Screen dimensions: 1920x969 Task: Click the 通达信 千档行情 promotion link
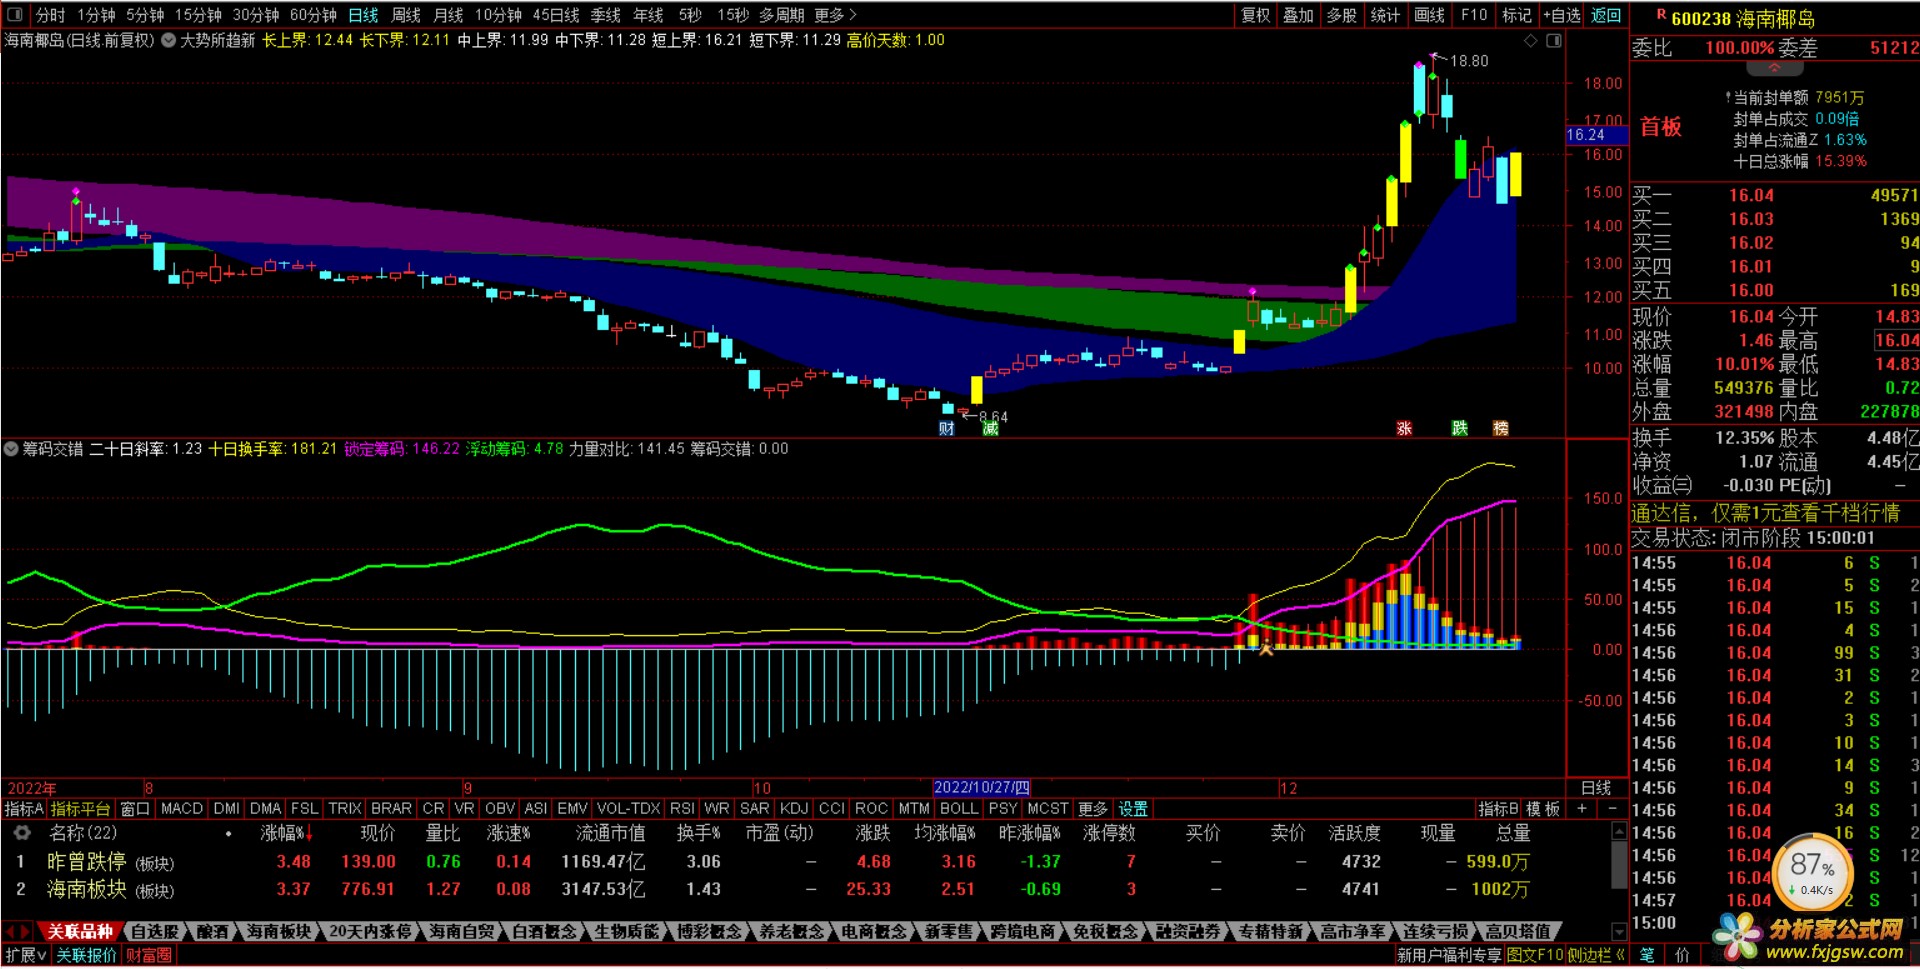(1765, 513)
